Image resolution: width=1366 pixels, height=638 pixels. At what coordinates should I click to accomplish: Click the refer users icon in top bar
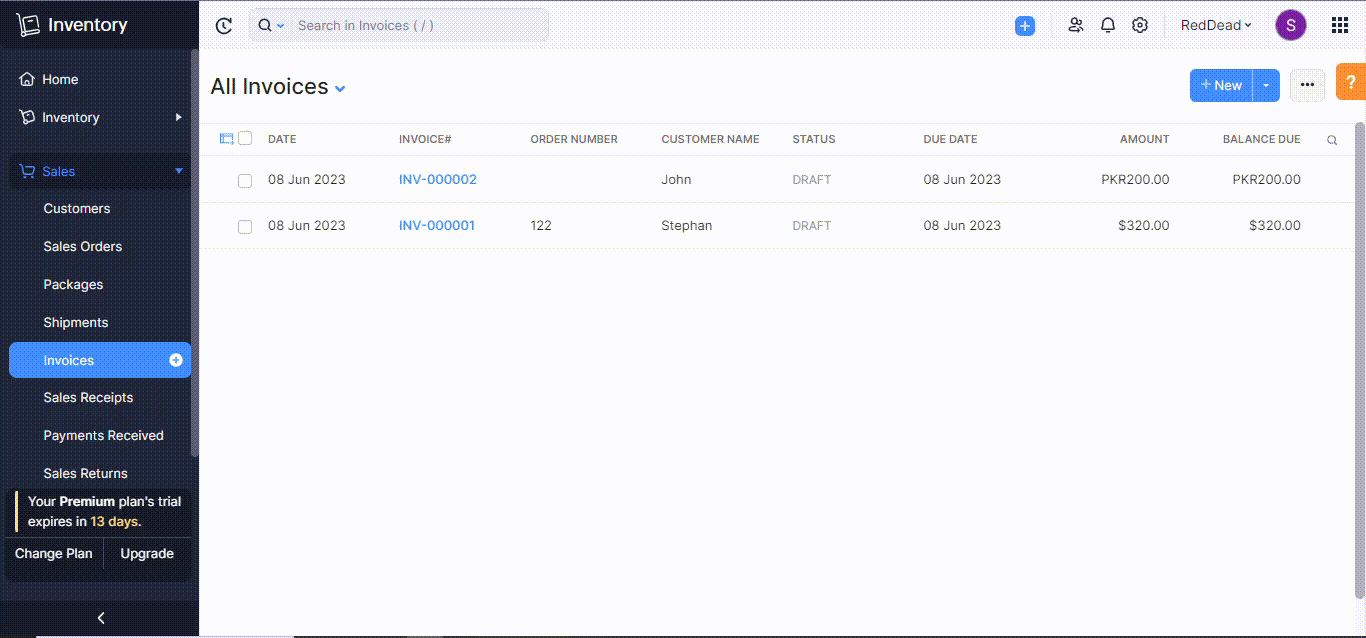[x=1076, y=25]
